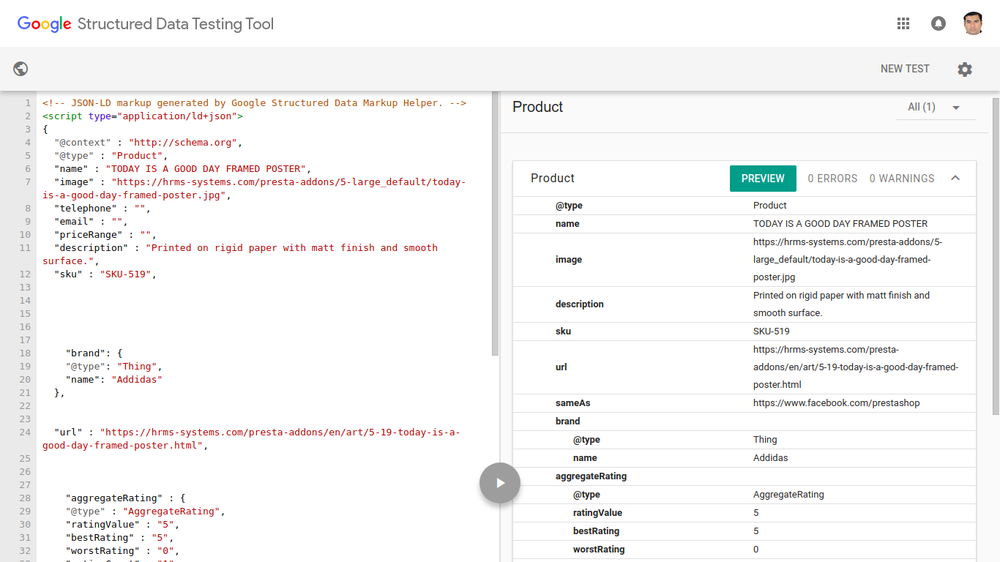Click code line "sku" : "SKU-519"

point(105,274)
